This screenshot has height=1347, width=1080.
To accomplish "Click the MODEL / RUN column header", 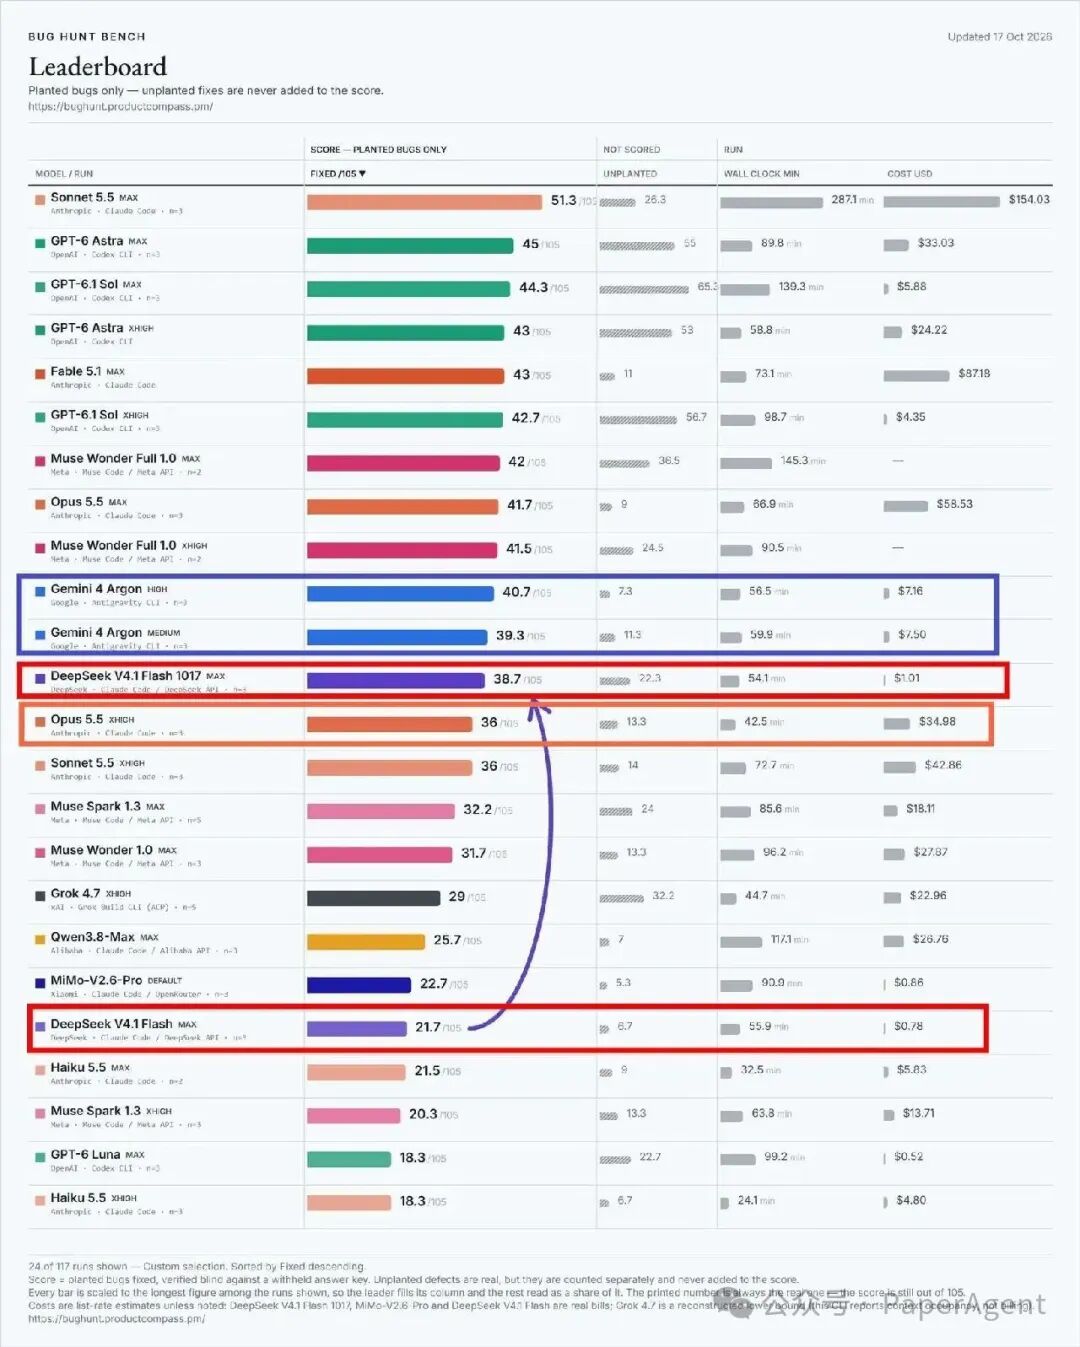I will [x=64, y=174].
